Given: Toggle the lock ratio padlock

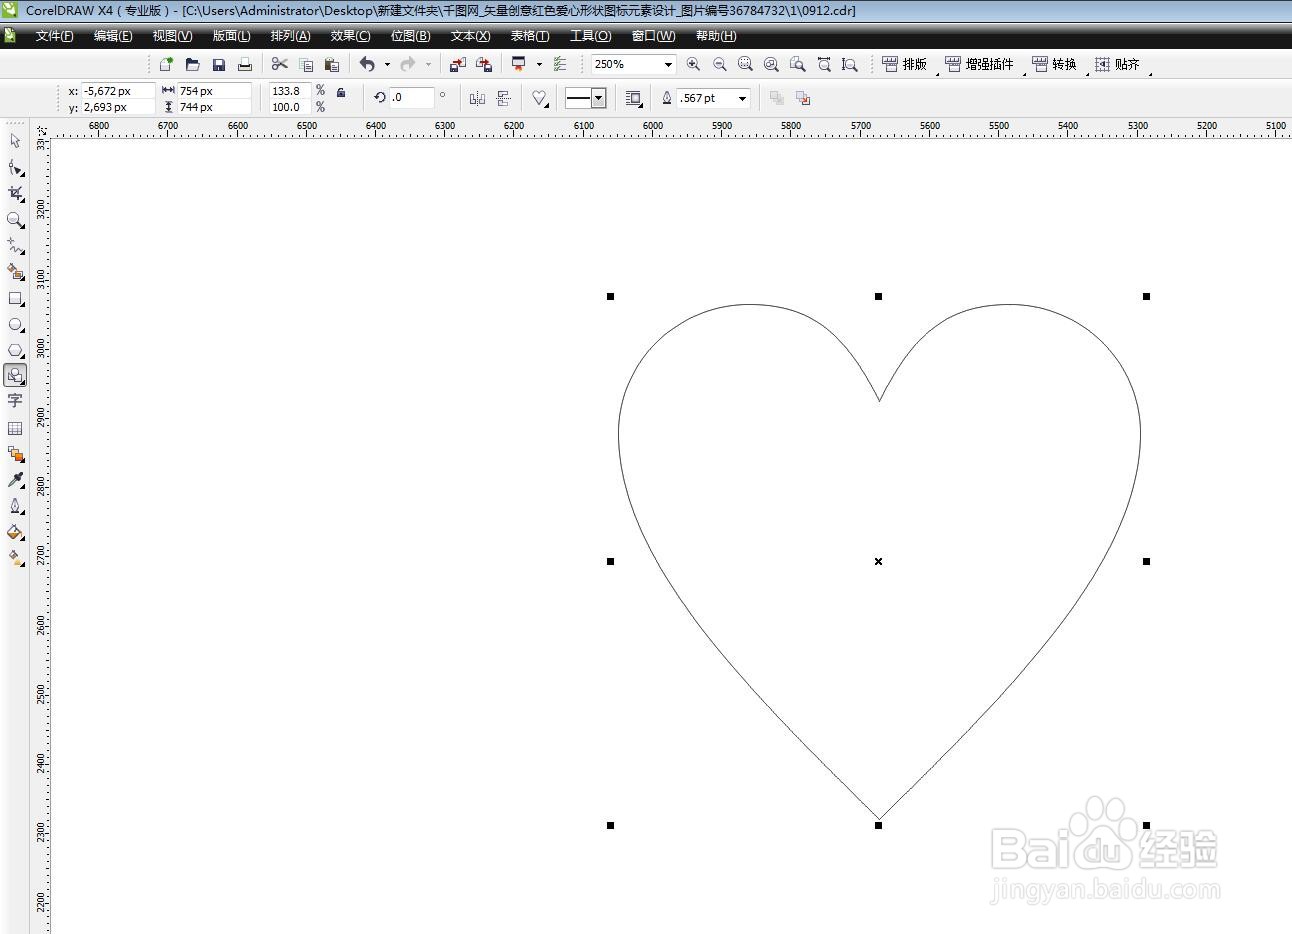Looking at the screenshot, I should pyautogui.click(x=341, y=92).
